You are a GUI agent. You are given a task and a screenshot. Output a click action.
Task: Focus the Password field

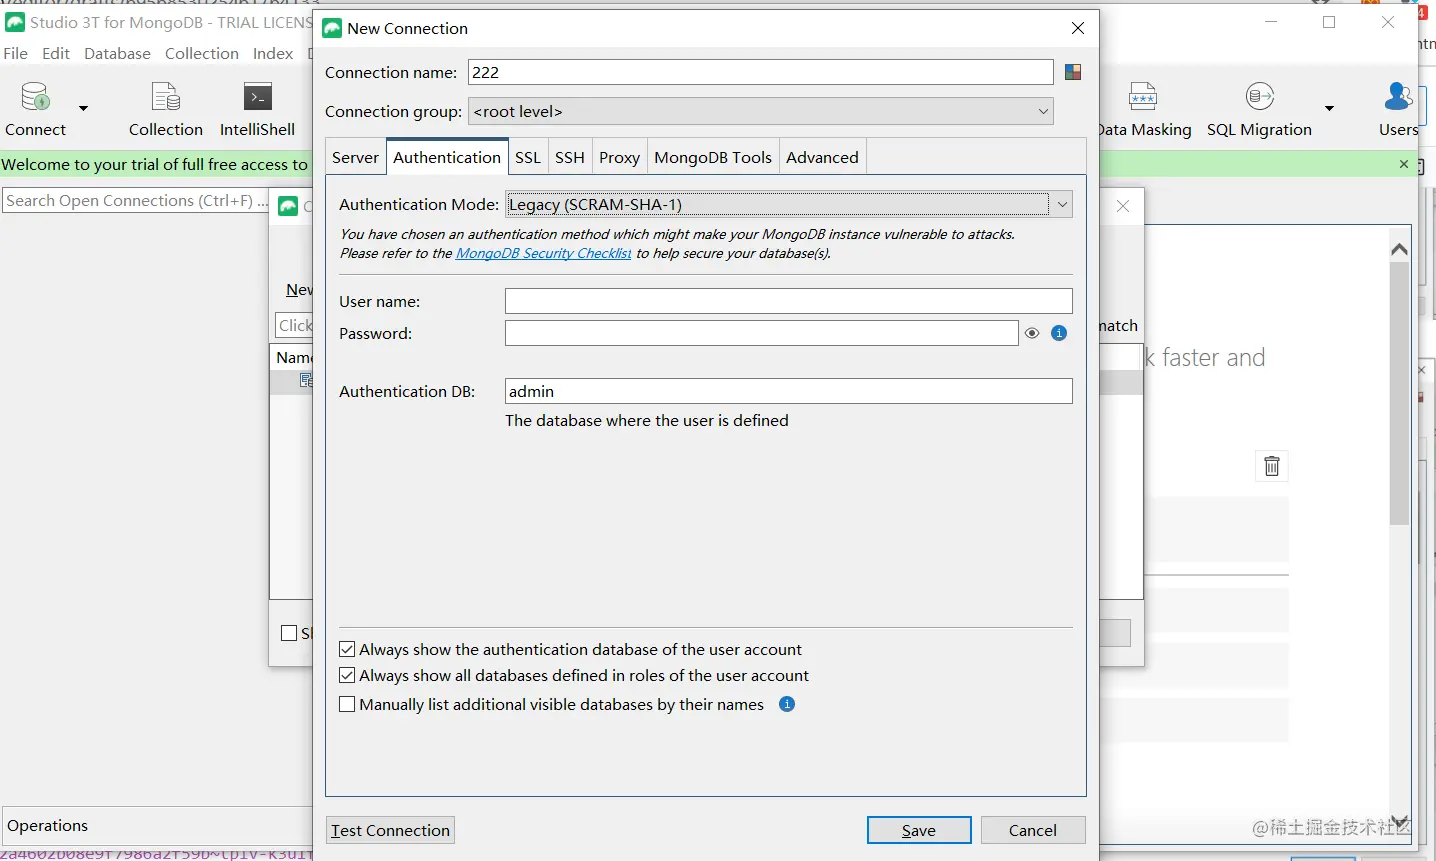762,333
